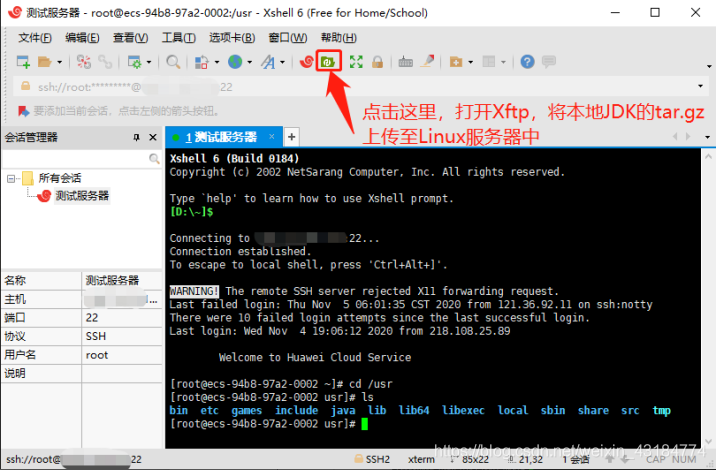Click the new folder plus toolbar icon
The width and height of the screenshot is (716, 470).
[x=456, y=62]
